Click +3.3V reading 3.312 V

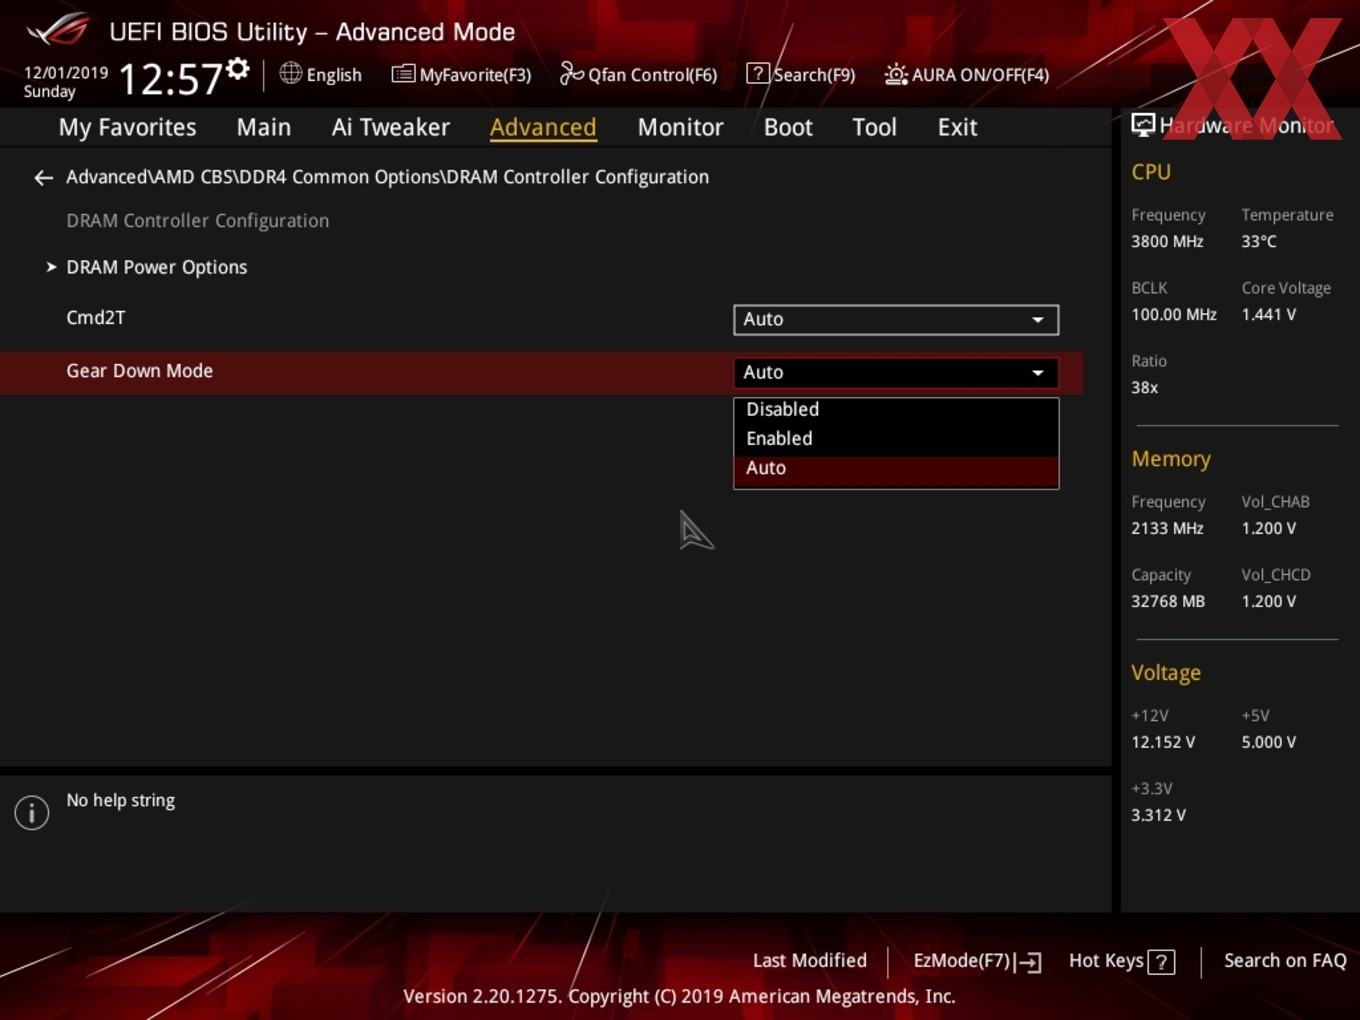(x=1158, y=815)
